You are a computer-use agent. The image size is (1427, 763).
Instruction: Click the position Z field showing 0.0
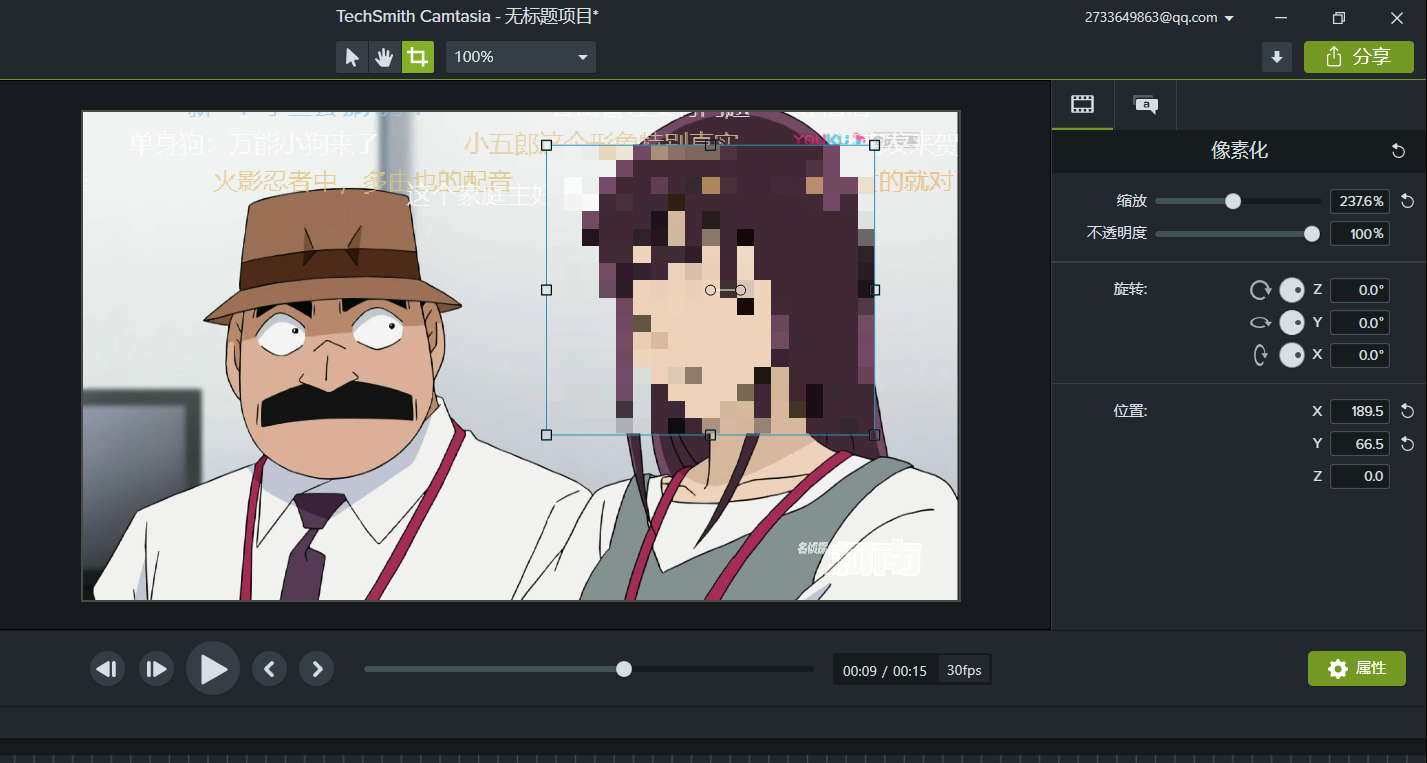tap(1360, 476)
